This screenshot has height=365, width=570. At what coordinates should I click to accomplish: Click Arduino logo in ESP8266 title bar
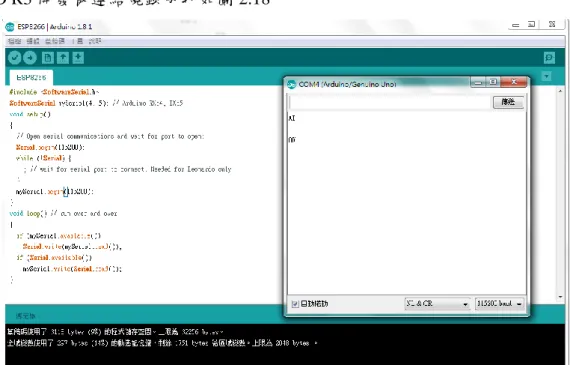click(x=10, y=27)
